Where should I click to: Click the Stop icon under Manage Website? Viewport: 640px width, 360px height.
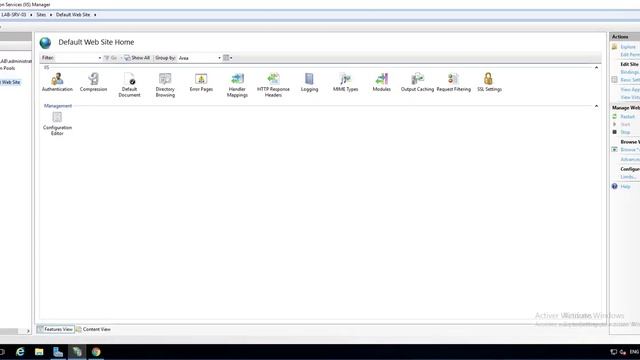click(x=615, y=132)
